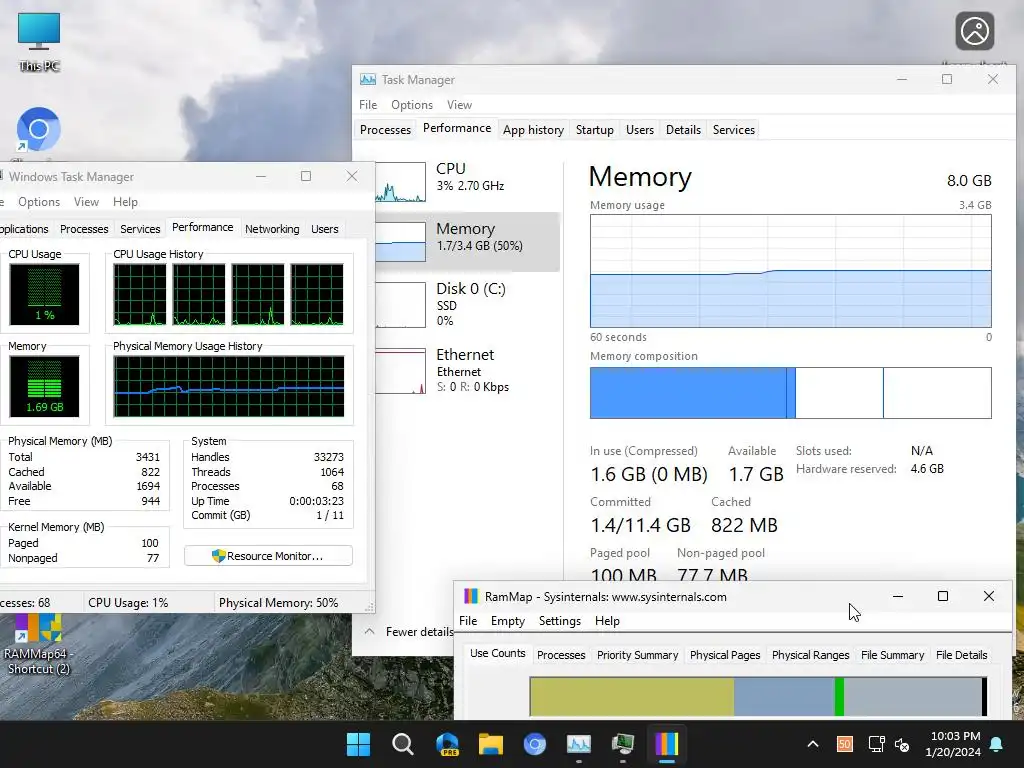Viewport: 1024px width, 768px height.
Task: Open notification bell icon
Action: tap(997, 744)
